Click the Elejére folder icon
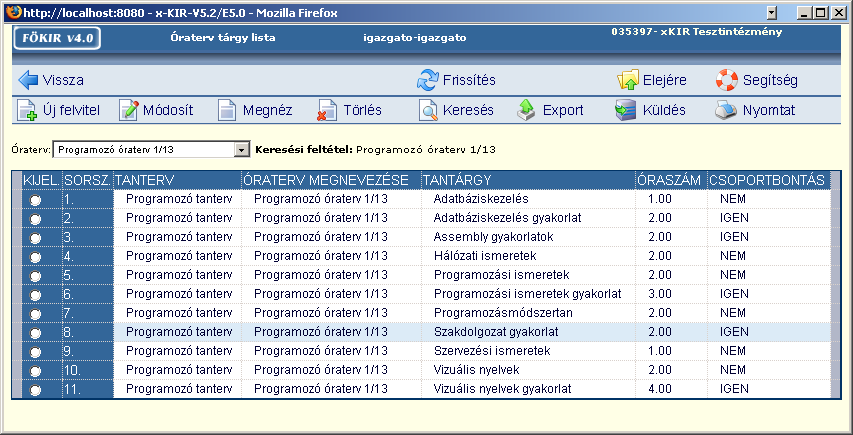This screenshot has width=853, height=435. tap(628, 80)
